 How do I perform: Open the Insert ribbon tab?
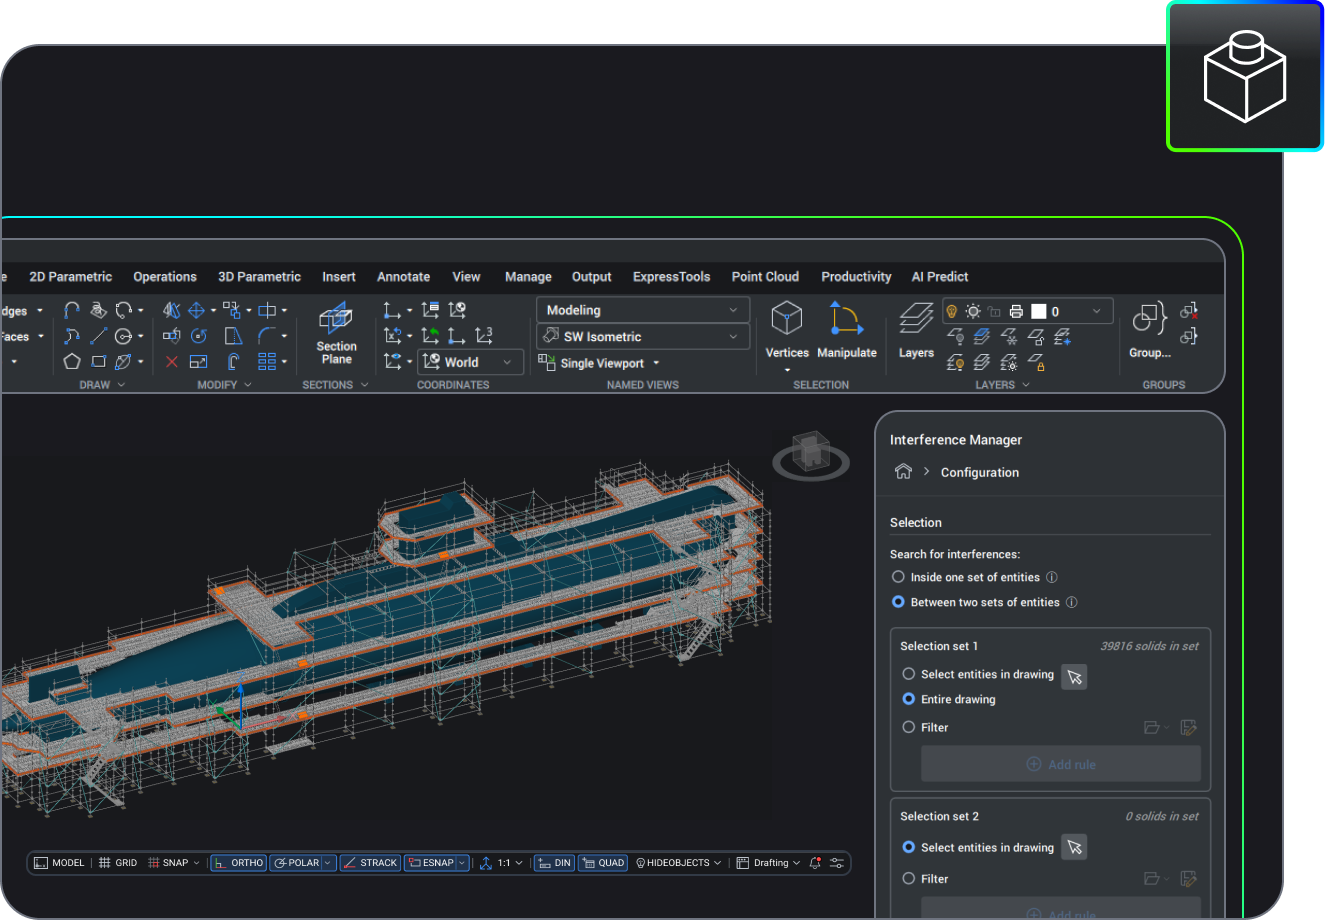[x=339, y=277]
